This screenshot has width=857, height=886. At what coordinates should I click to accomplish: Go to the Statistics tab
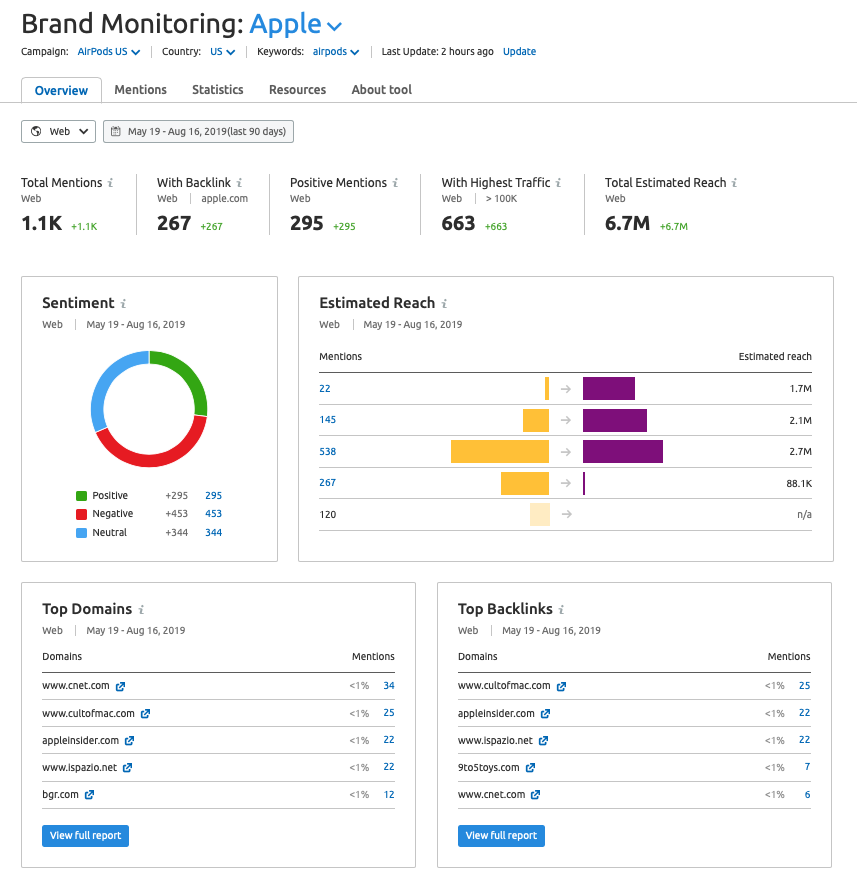click(217, 90)
